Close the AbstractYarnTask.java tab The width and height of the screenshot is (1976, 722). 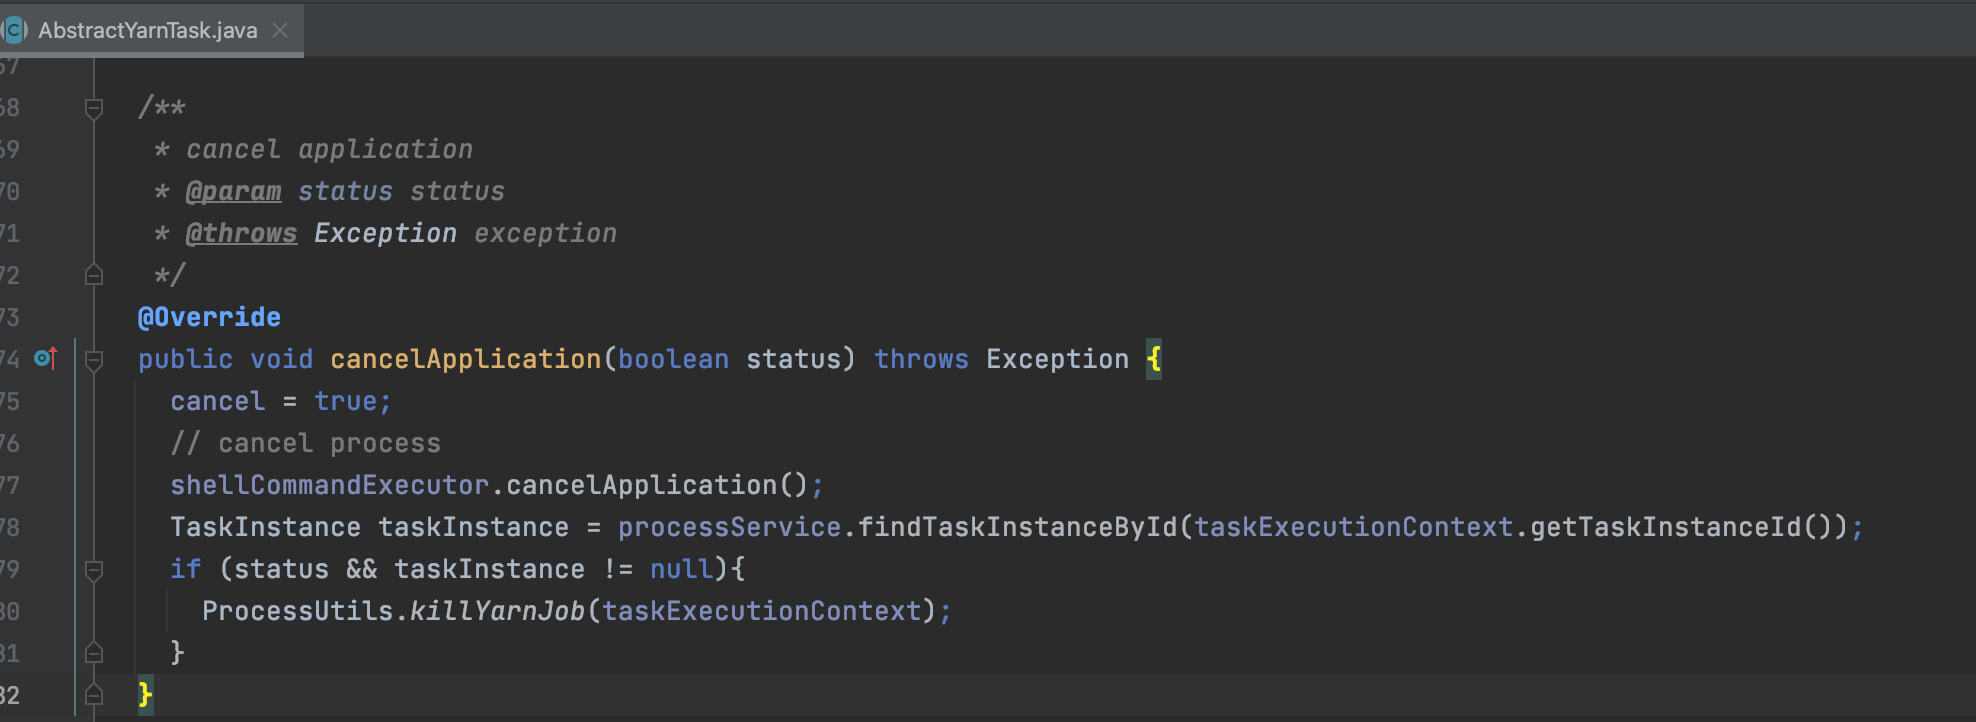(281, 30)
